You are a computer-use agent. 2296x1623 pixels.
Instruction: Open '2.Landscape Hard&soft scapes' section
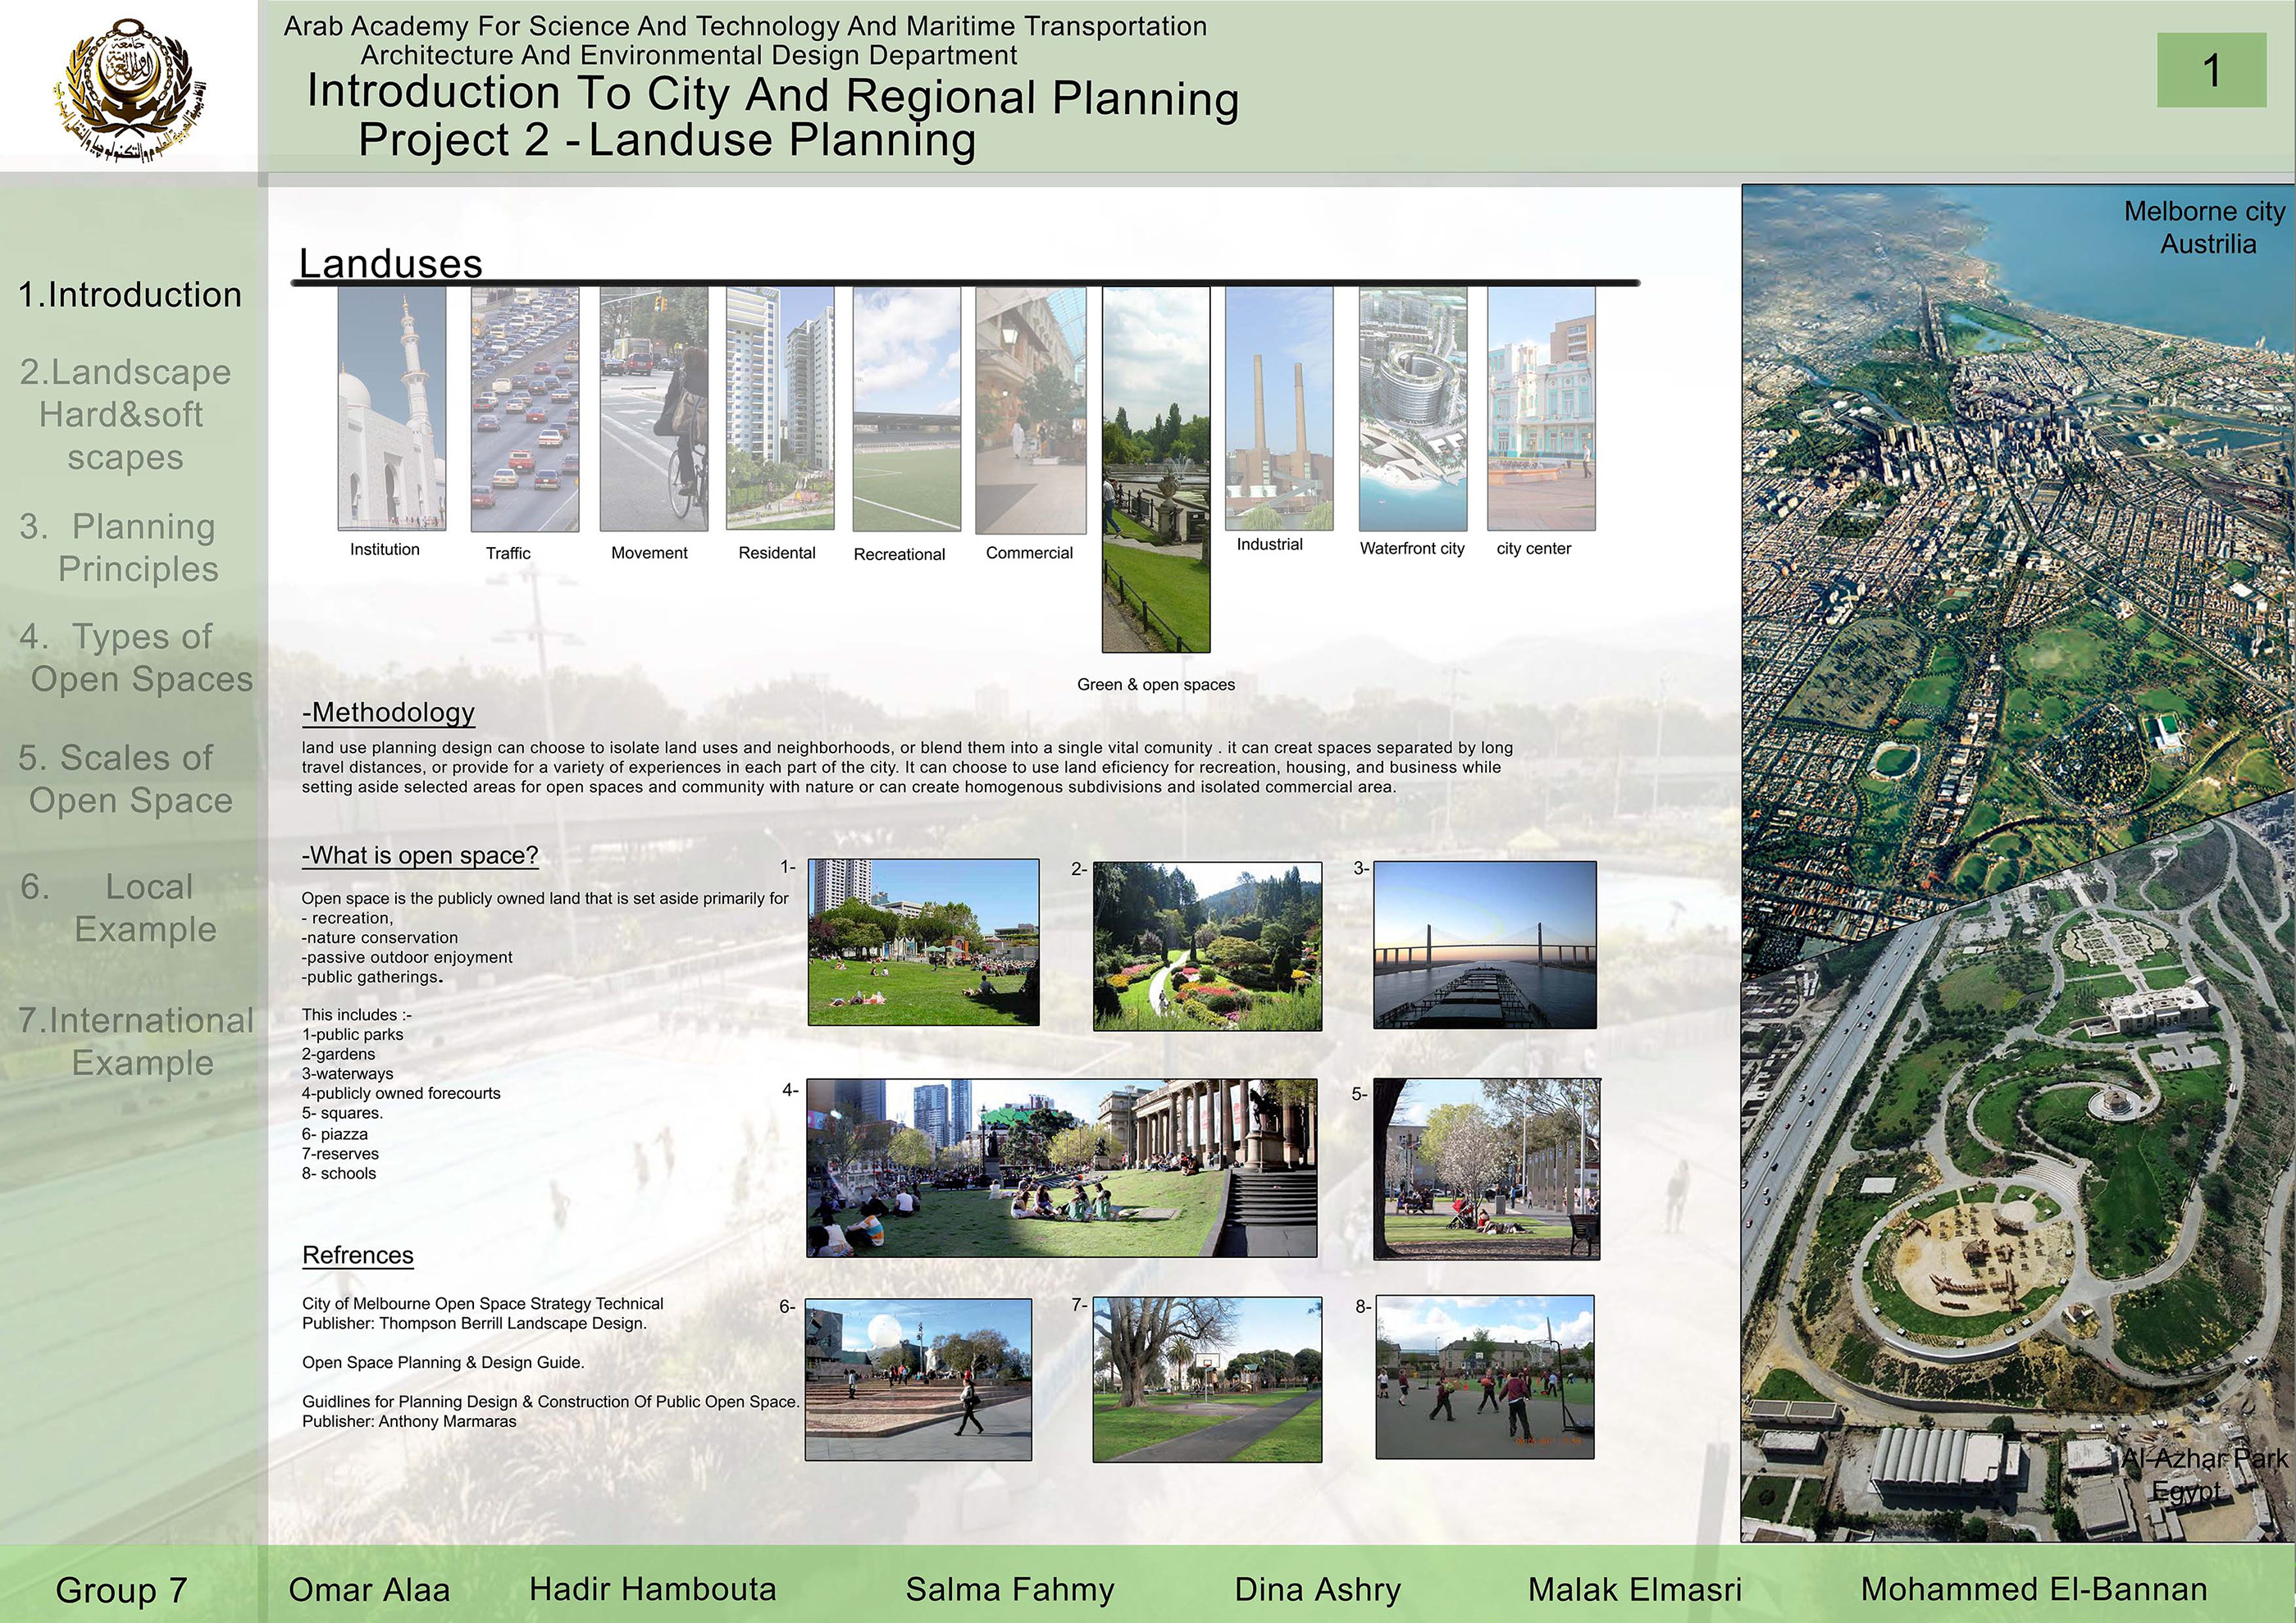125,414
